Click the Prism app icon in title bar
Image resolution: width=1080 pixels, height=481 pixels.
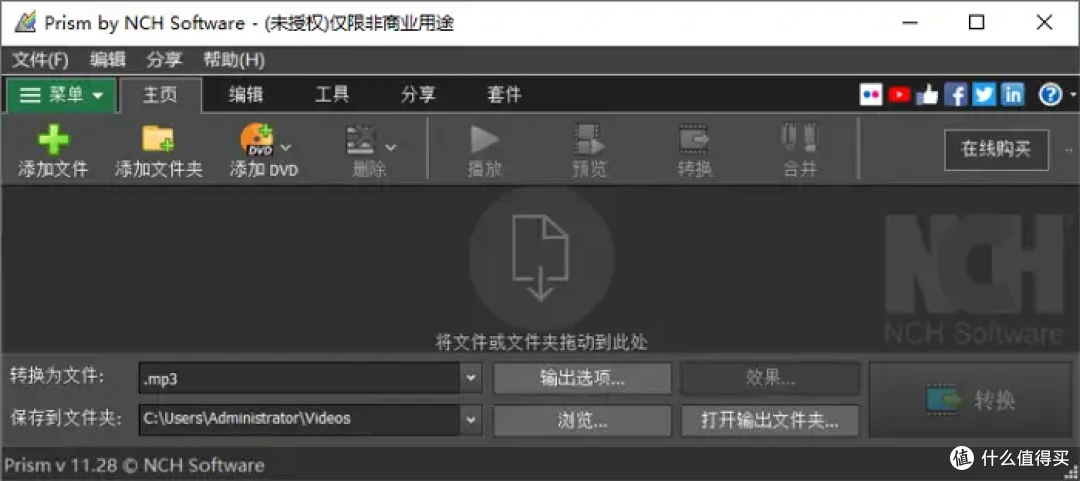[24, 23]
